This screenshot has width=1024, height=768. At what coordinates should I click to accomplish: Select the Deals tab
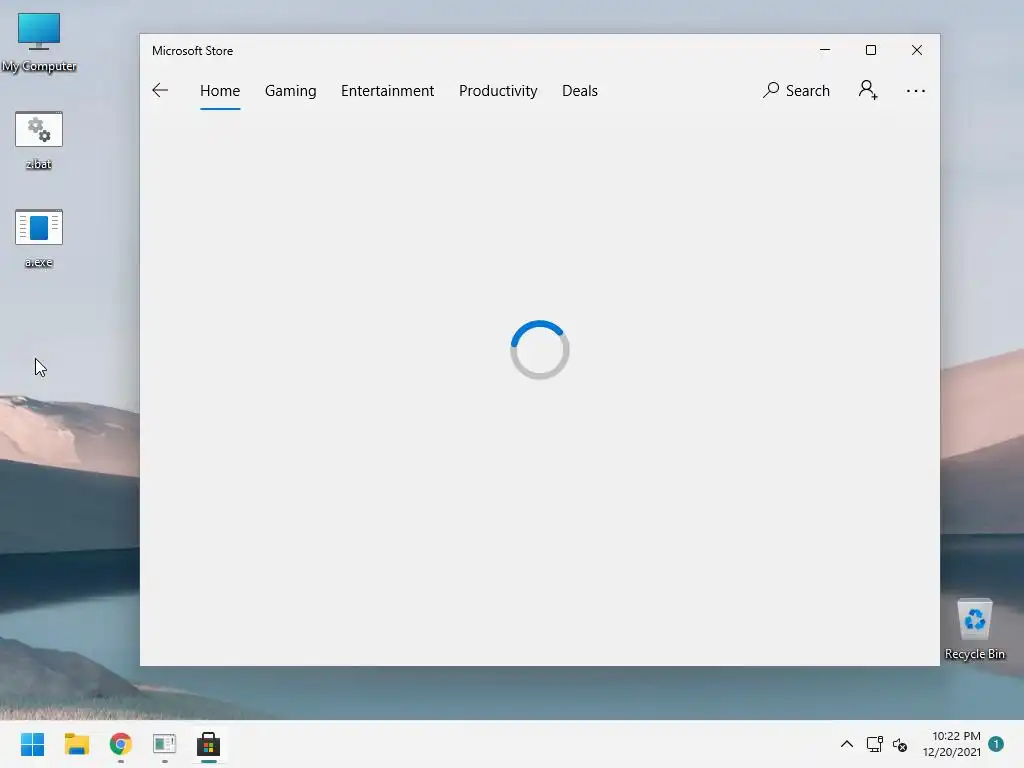(580, 90)
